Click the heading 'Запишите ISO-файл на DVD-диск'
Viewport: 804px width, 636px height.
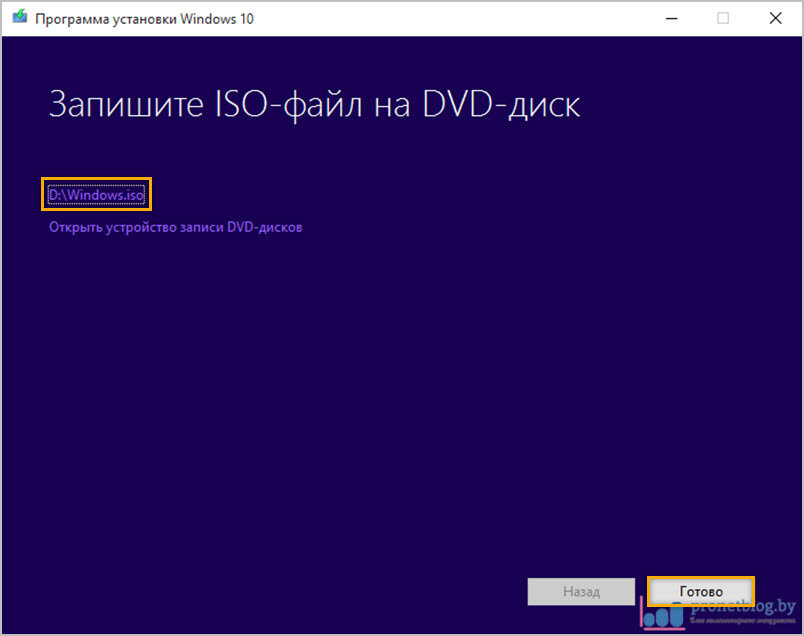point(314,105)
